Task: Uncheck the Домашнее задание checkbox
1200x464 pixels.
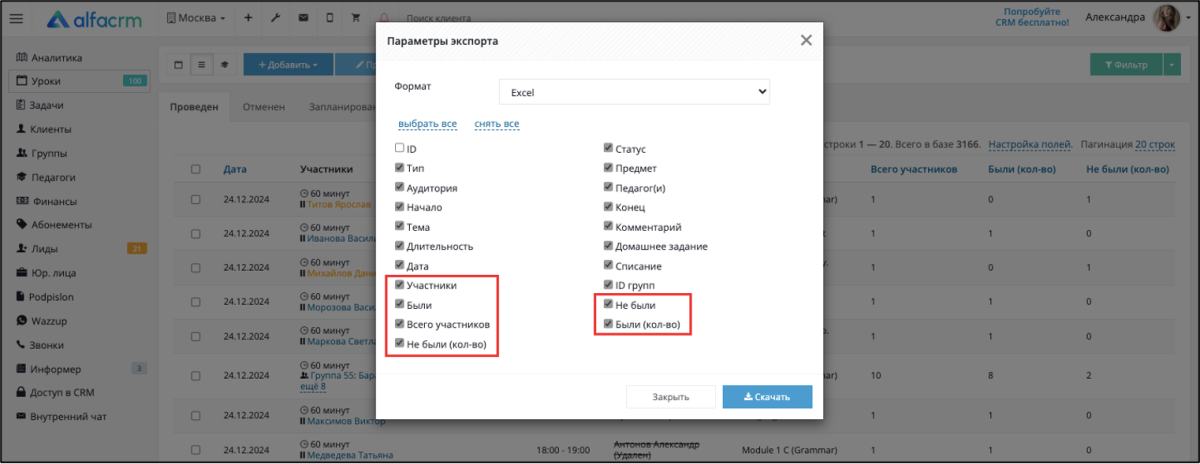Action: (608, 246)
